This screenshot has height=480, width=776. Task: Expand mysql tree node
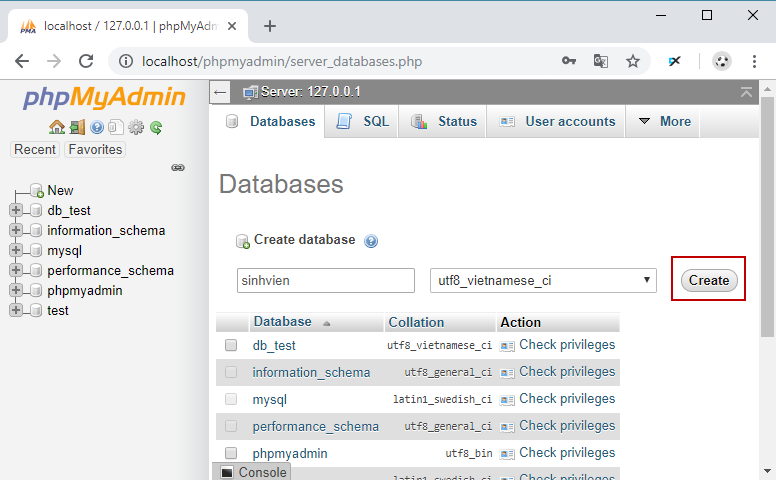(x=15, y=250)
